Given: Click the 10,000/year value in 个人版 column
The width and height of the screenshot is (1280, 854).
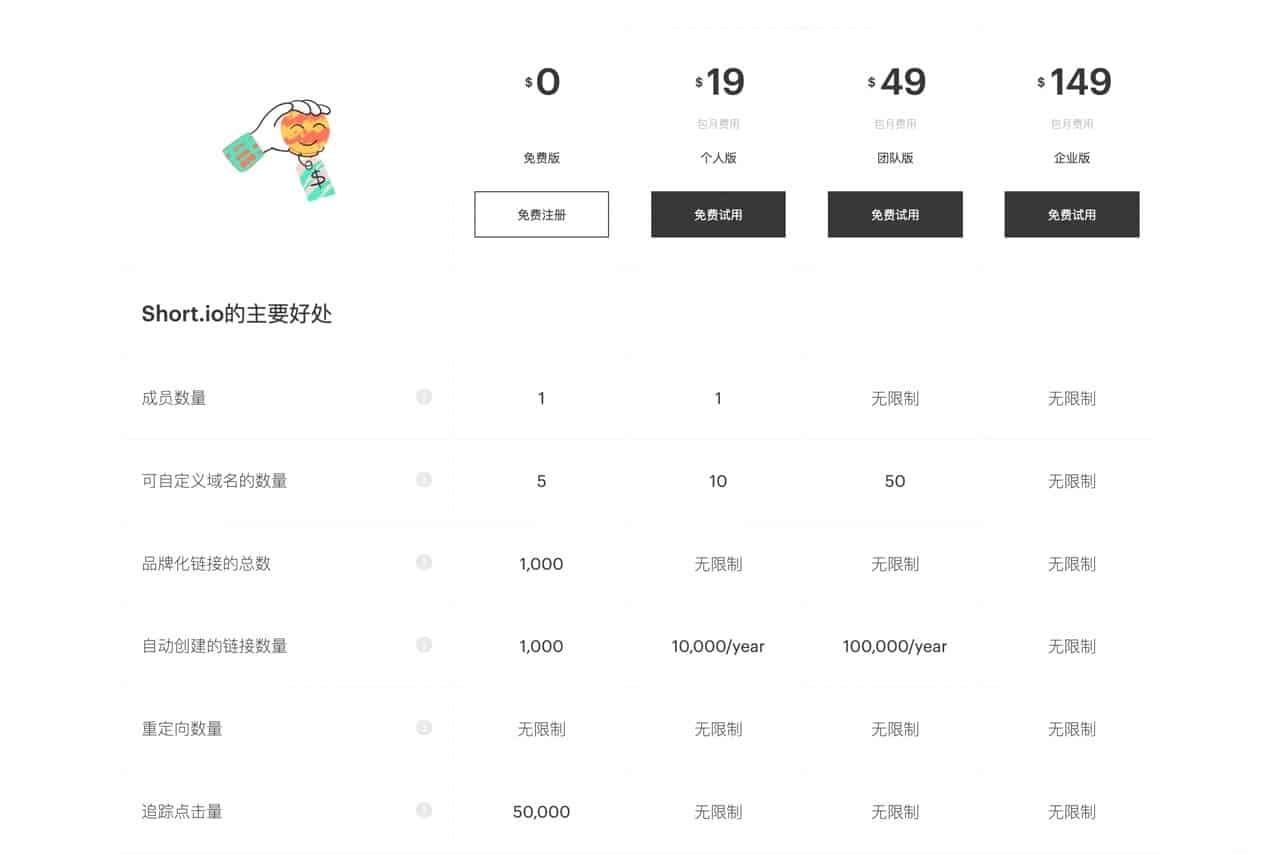Looking at the screenshot, I should pyautogui.click(x=718, y=646).
